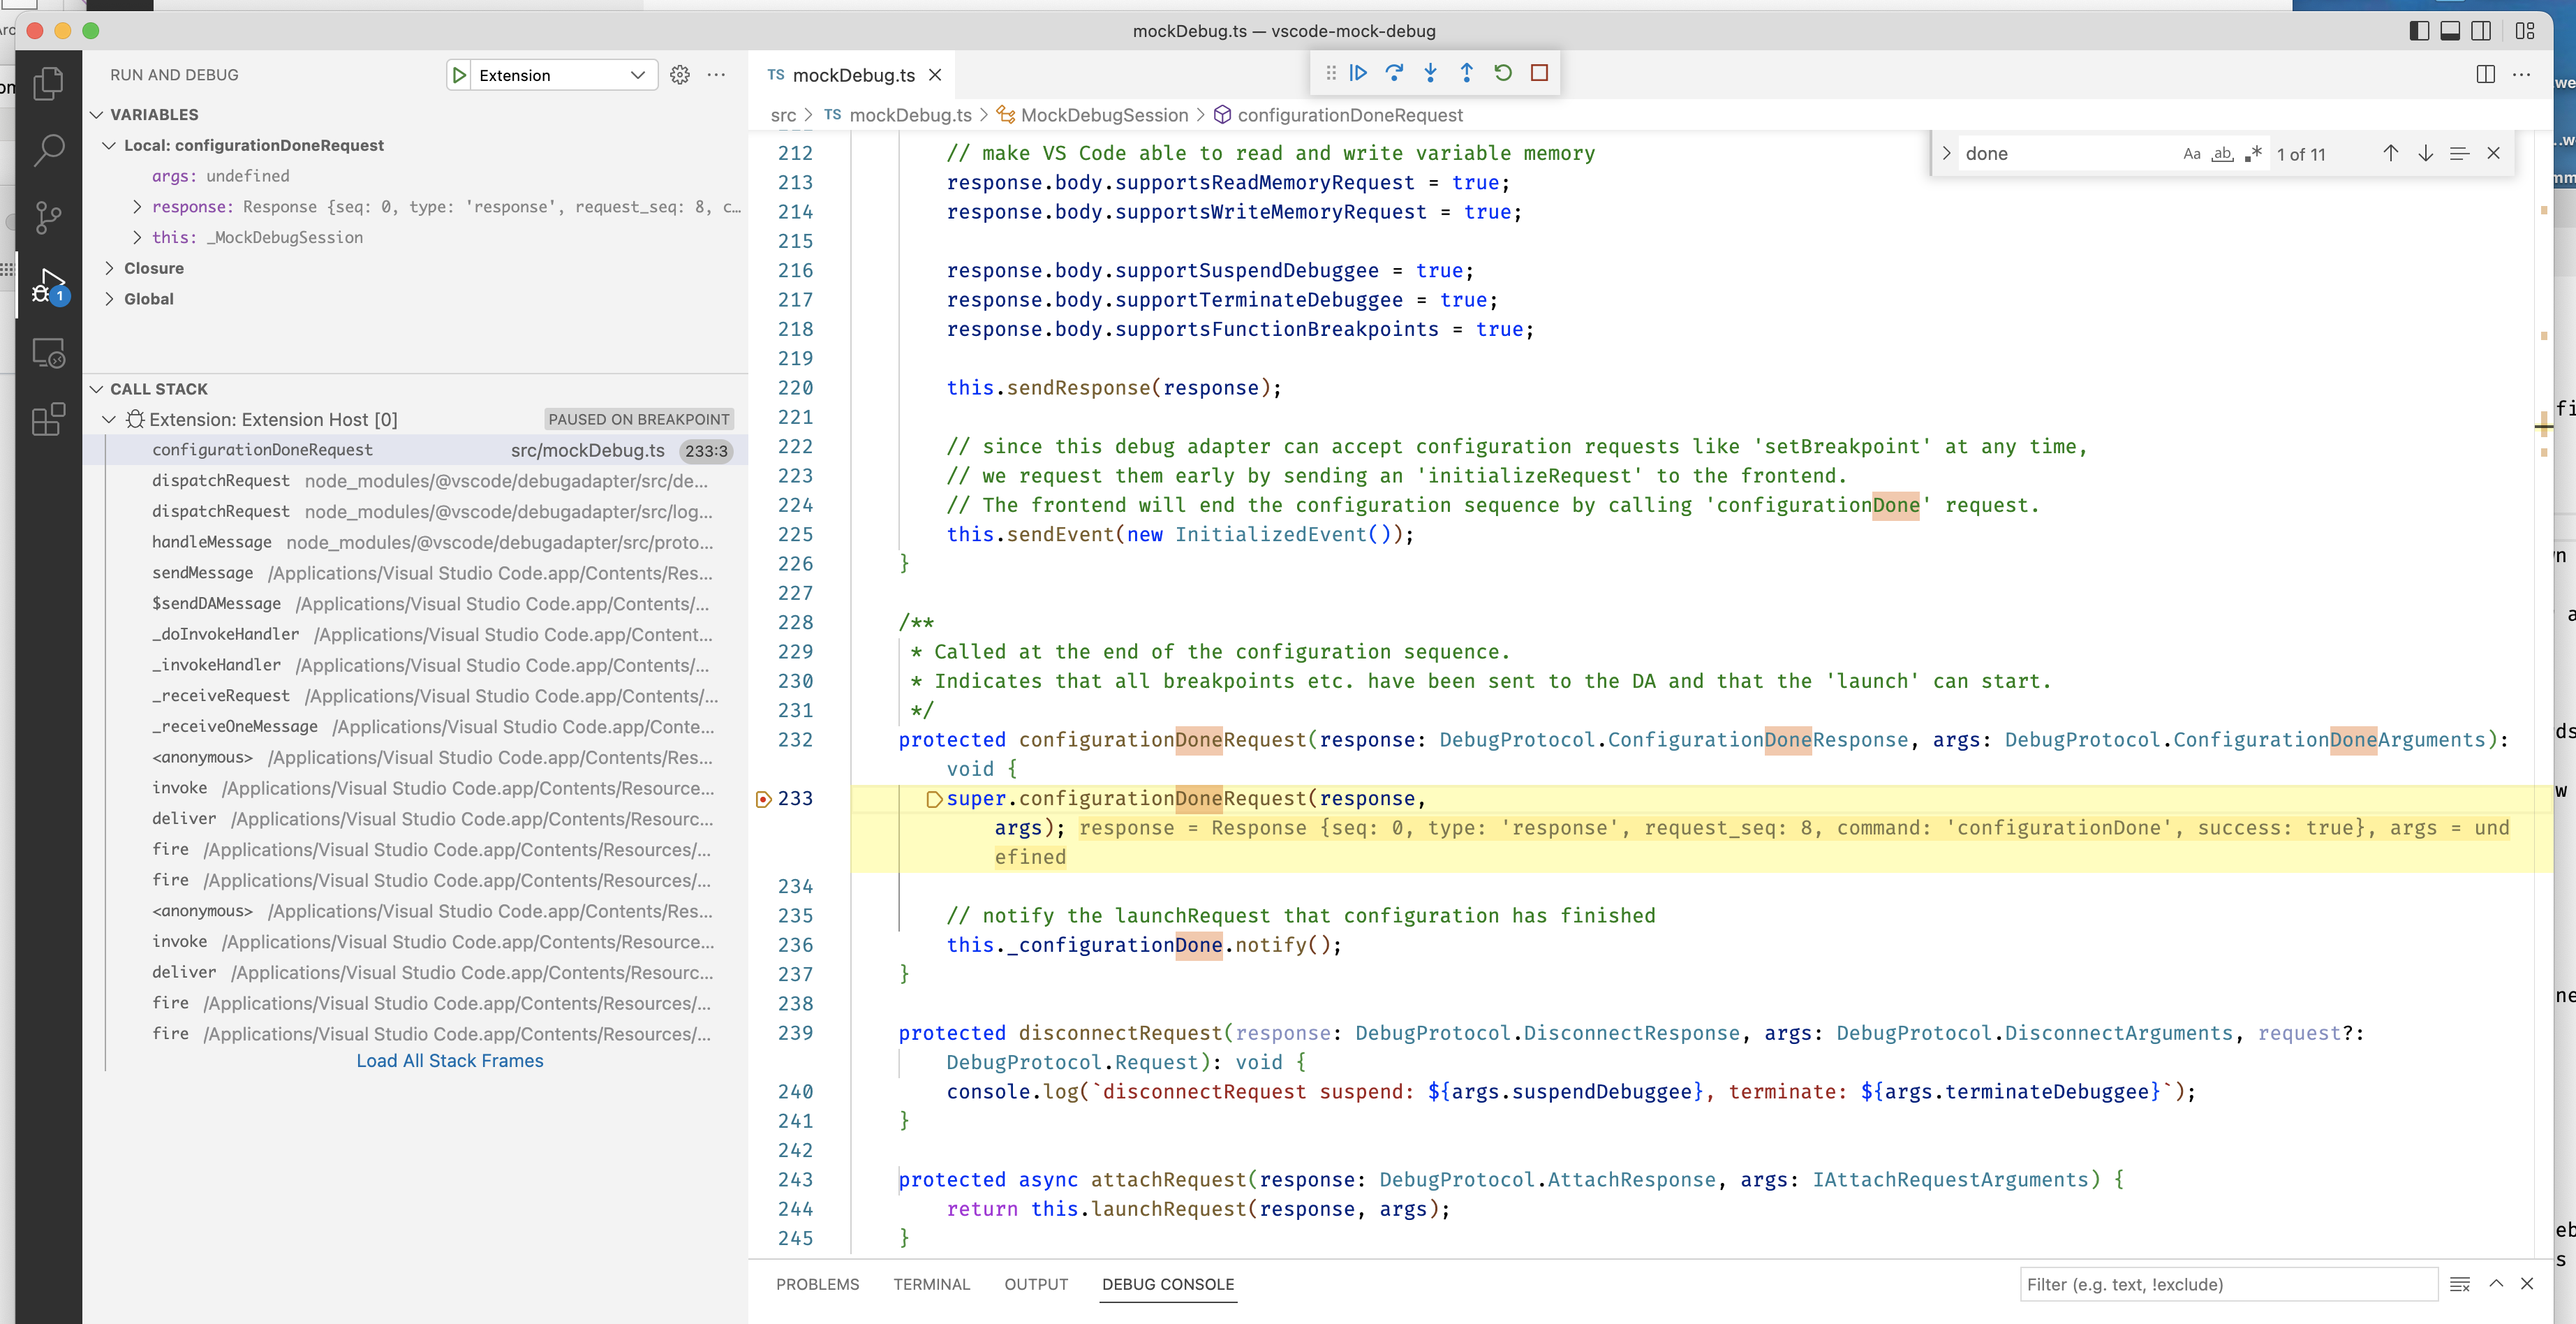Toggle Match Case in the find widget

(x=2191, y=153)
